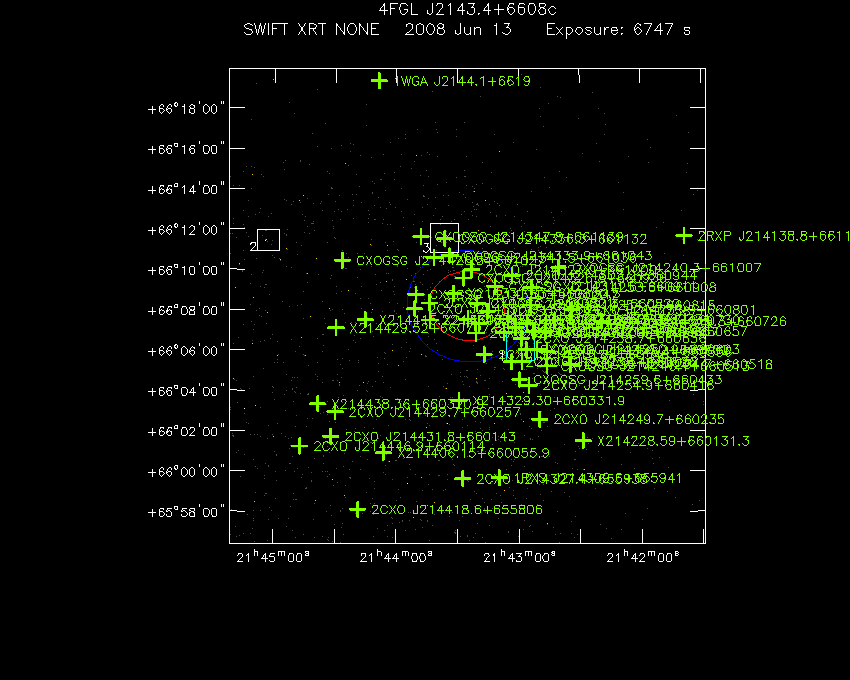850x680 pixels.
Task: Select the label X214329.30+660331.9
Action: (x=549, y=401)
